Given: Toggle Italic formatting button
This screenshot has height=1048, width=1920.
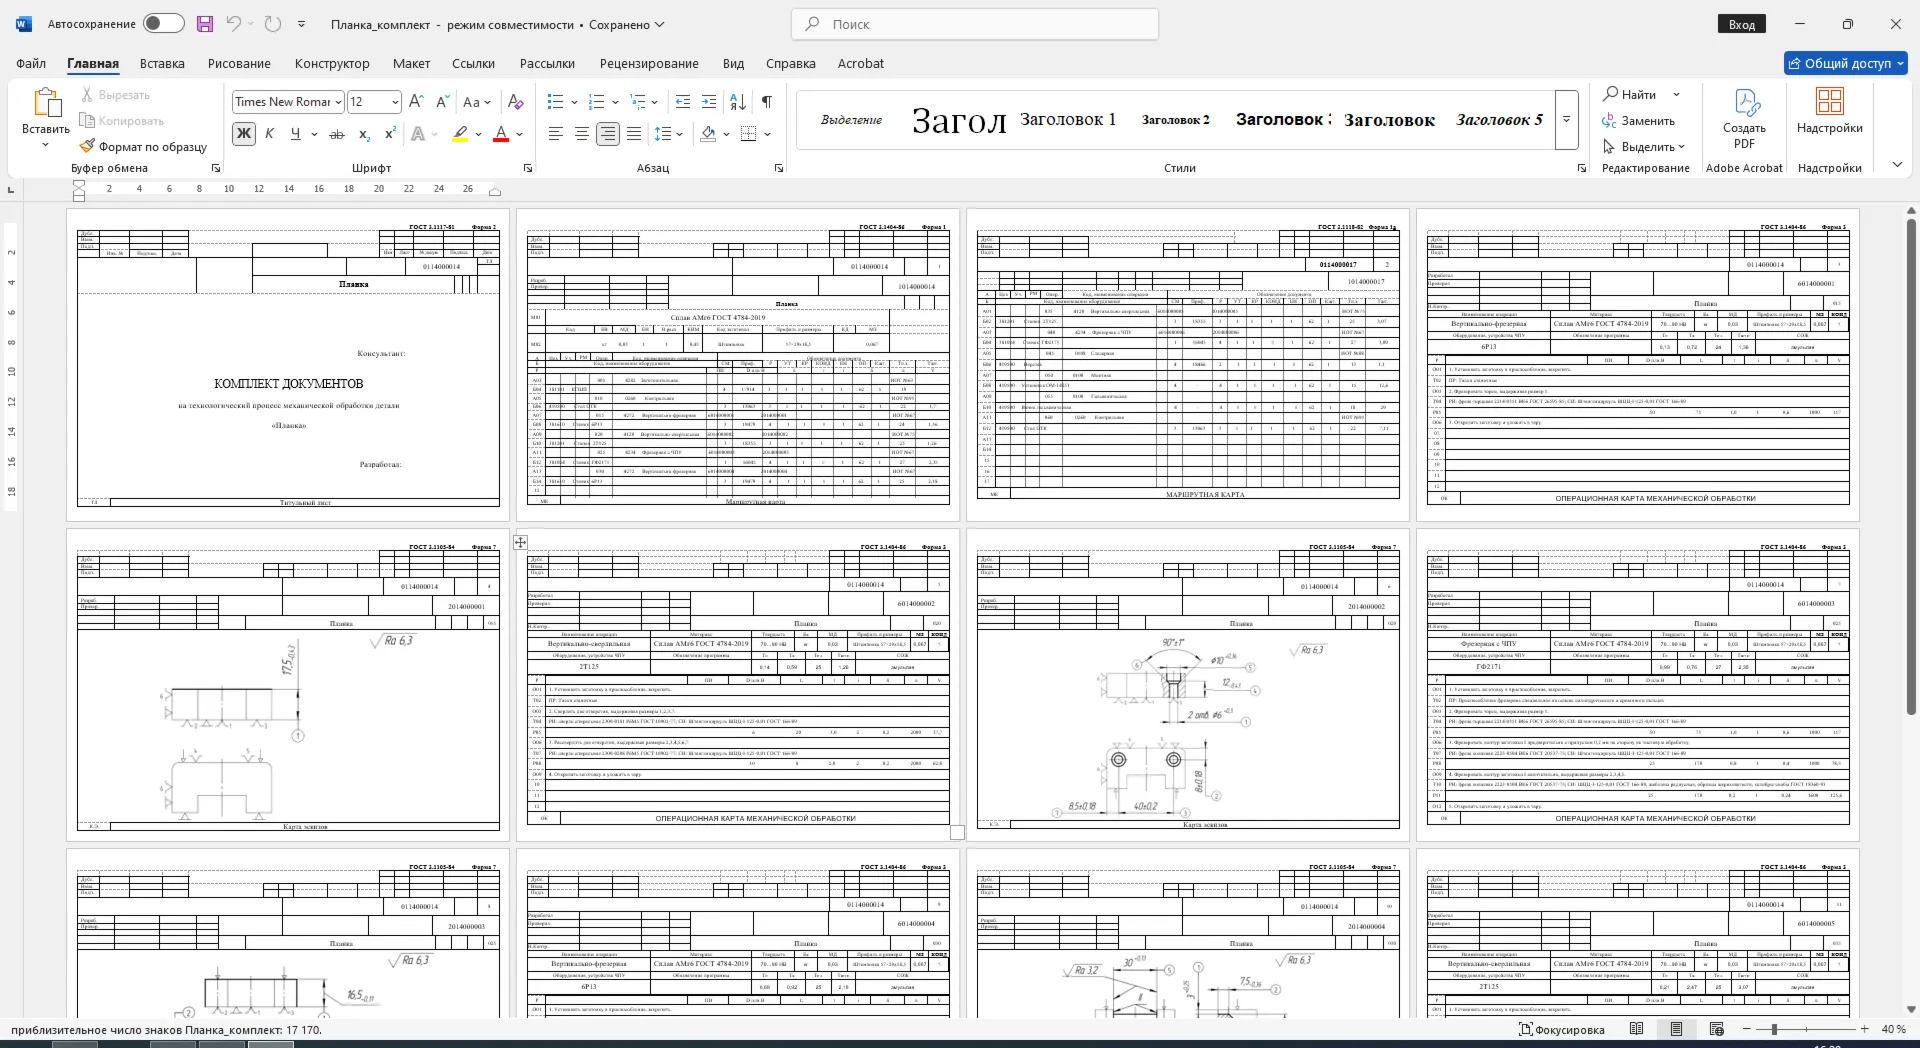Looking at the screenshot, I should (269, 134).
